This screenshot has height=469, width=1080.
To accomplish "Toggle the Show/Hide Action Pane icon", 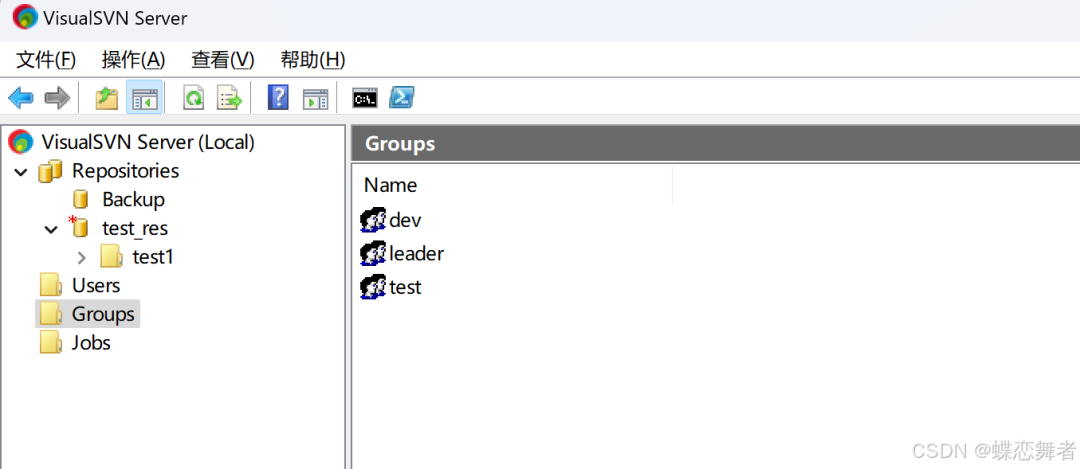I will point(315,99).
